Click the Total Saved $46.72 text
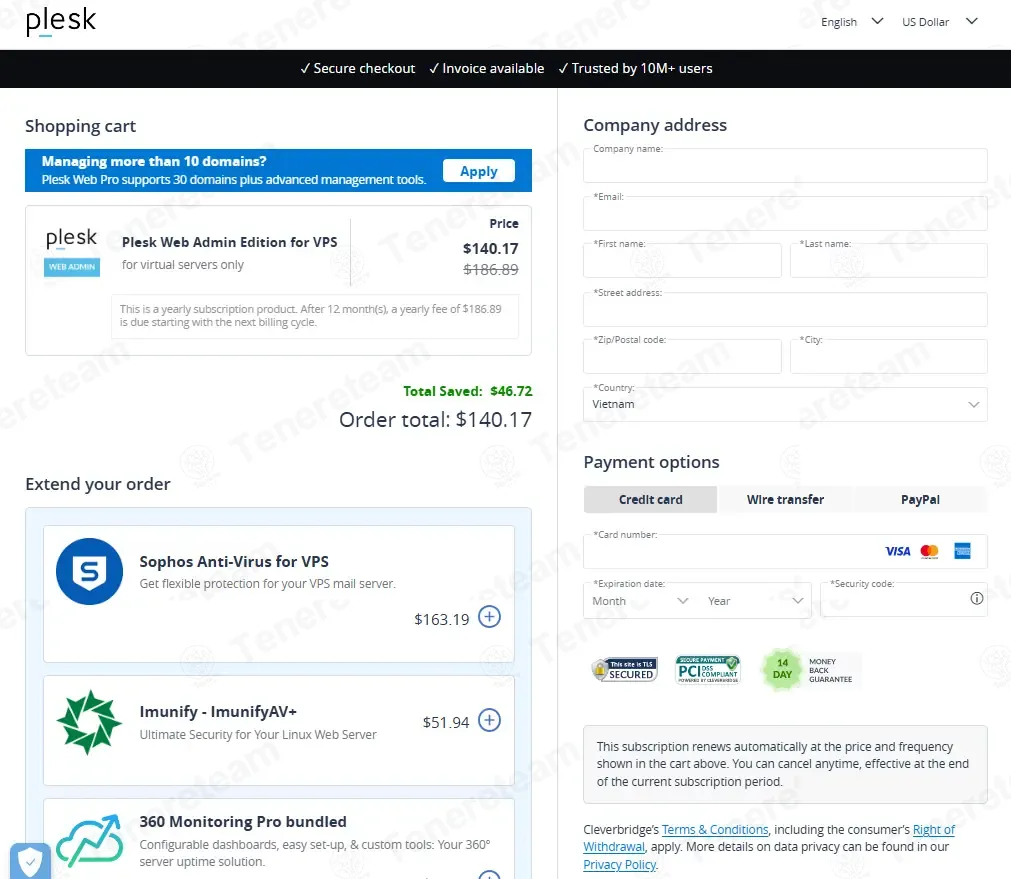Viewport: 1011px width, 879px height. click(467, 391)
